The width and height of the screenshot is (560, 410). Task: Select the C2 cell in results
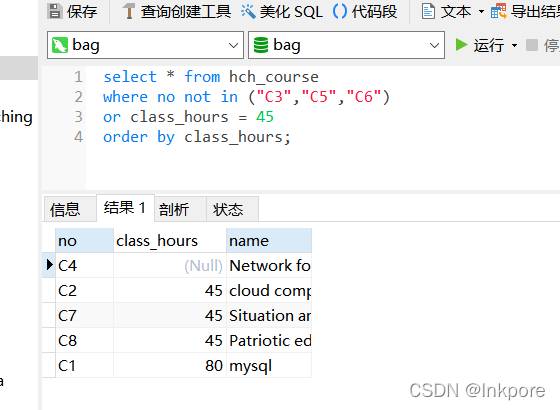click(84, 290)
